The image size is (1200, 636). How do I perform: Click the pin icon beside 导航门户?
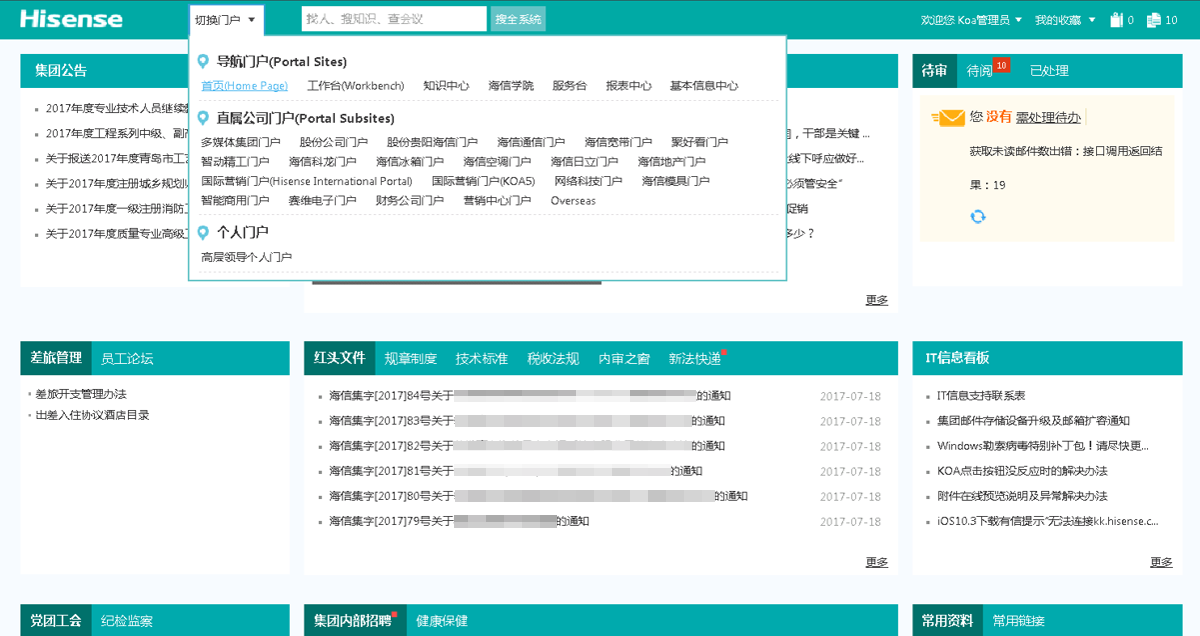point(203,61)
